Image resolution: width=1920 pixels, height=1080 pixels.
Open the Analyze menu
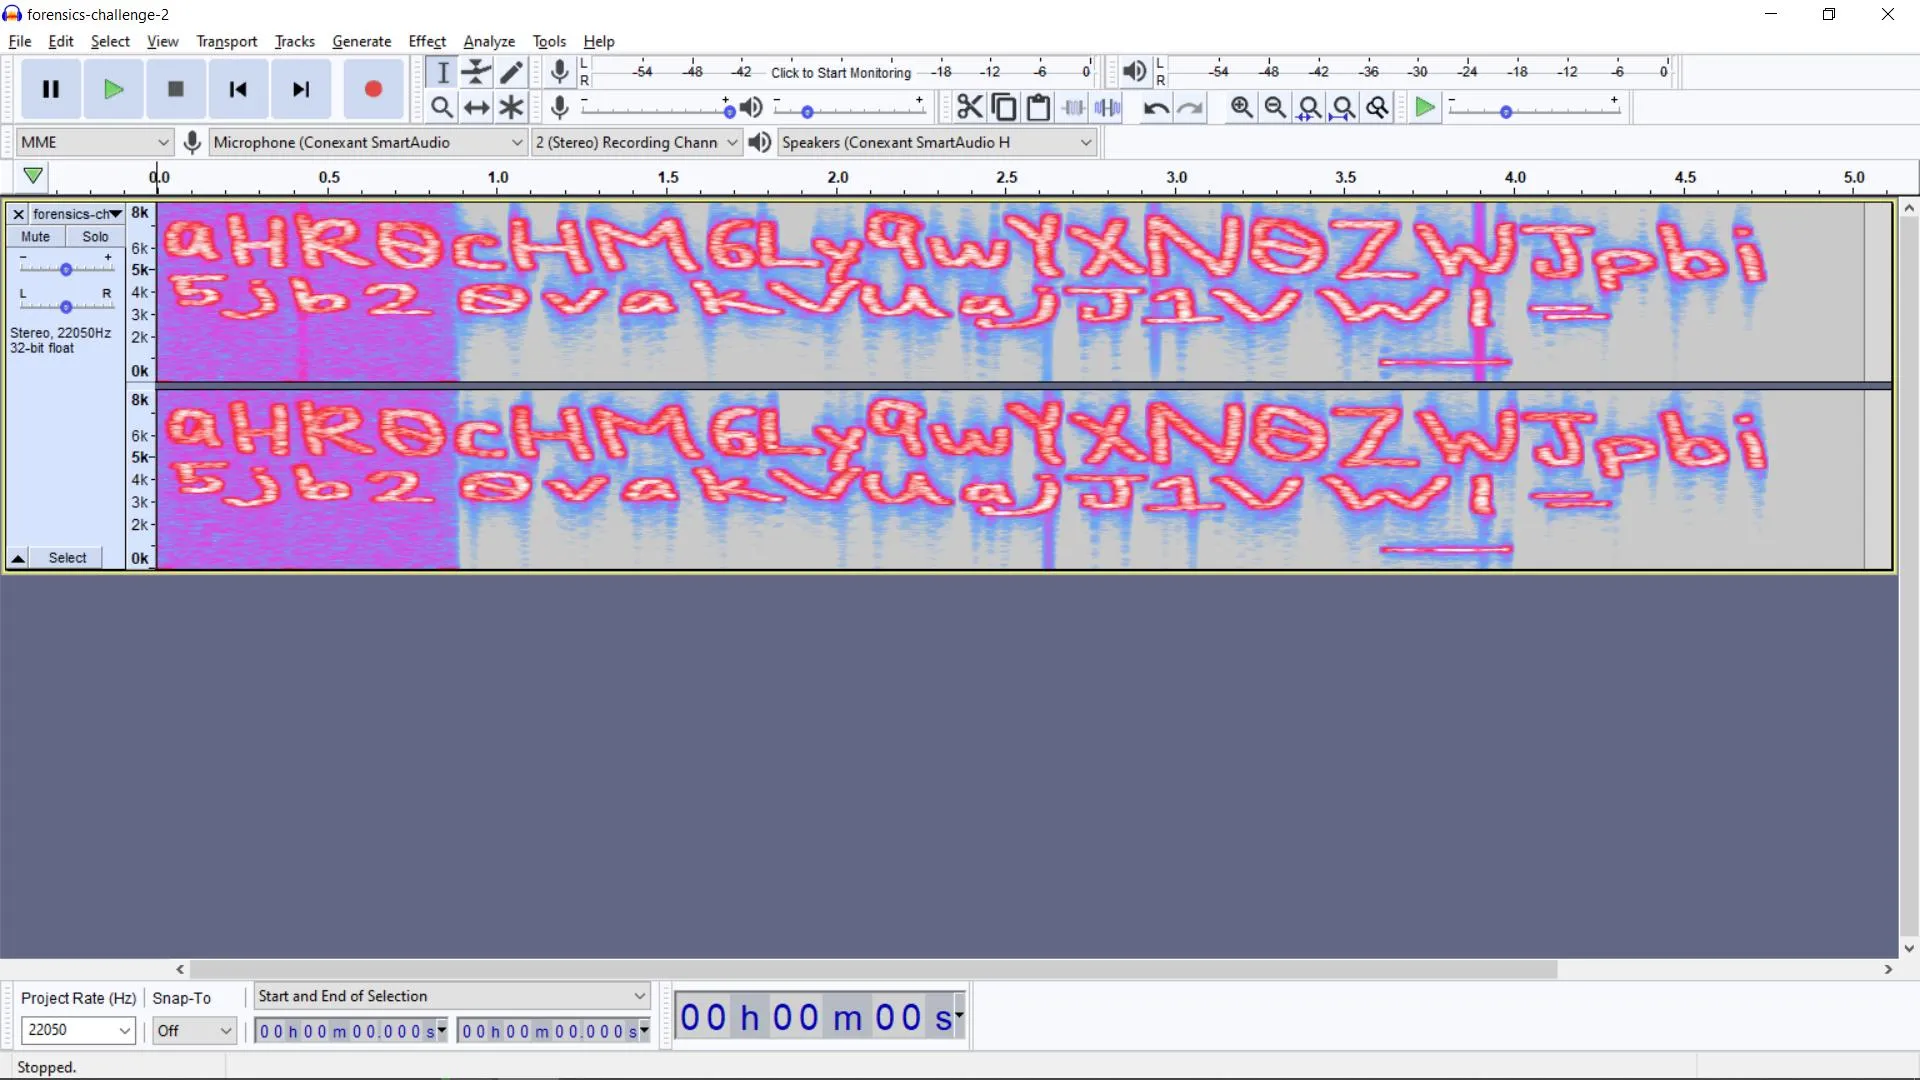(489, 41)
